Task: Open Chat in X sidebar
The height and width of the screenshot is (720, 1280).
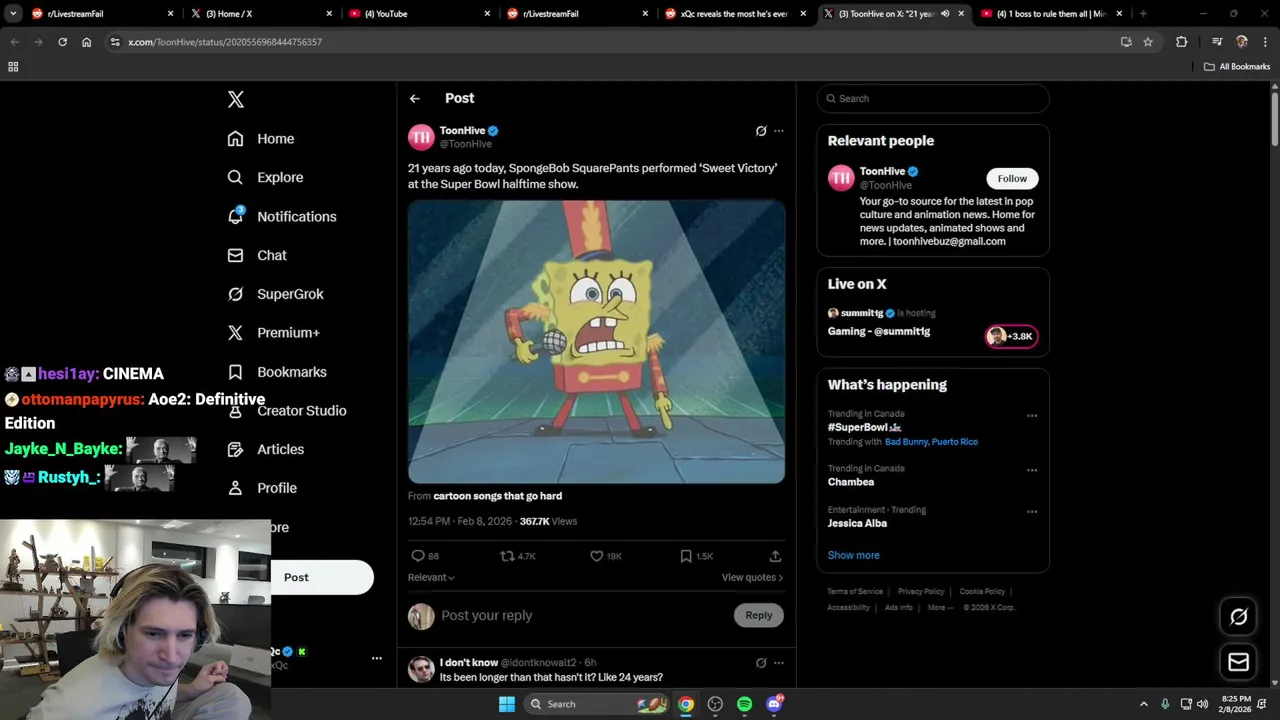Action: click(x=256, y=255)
